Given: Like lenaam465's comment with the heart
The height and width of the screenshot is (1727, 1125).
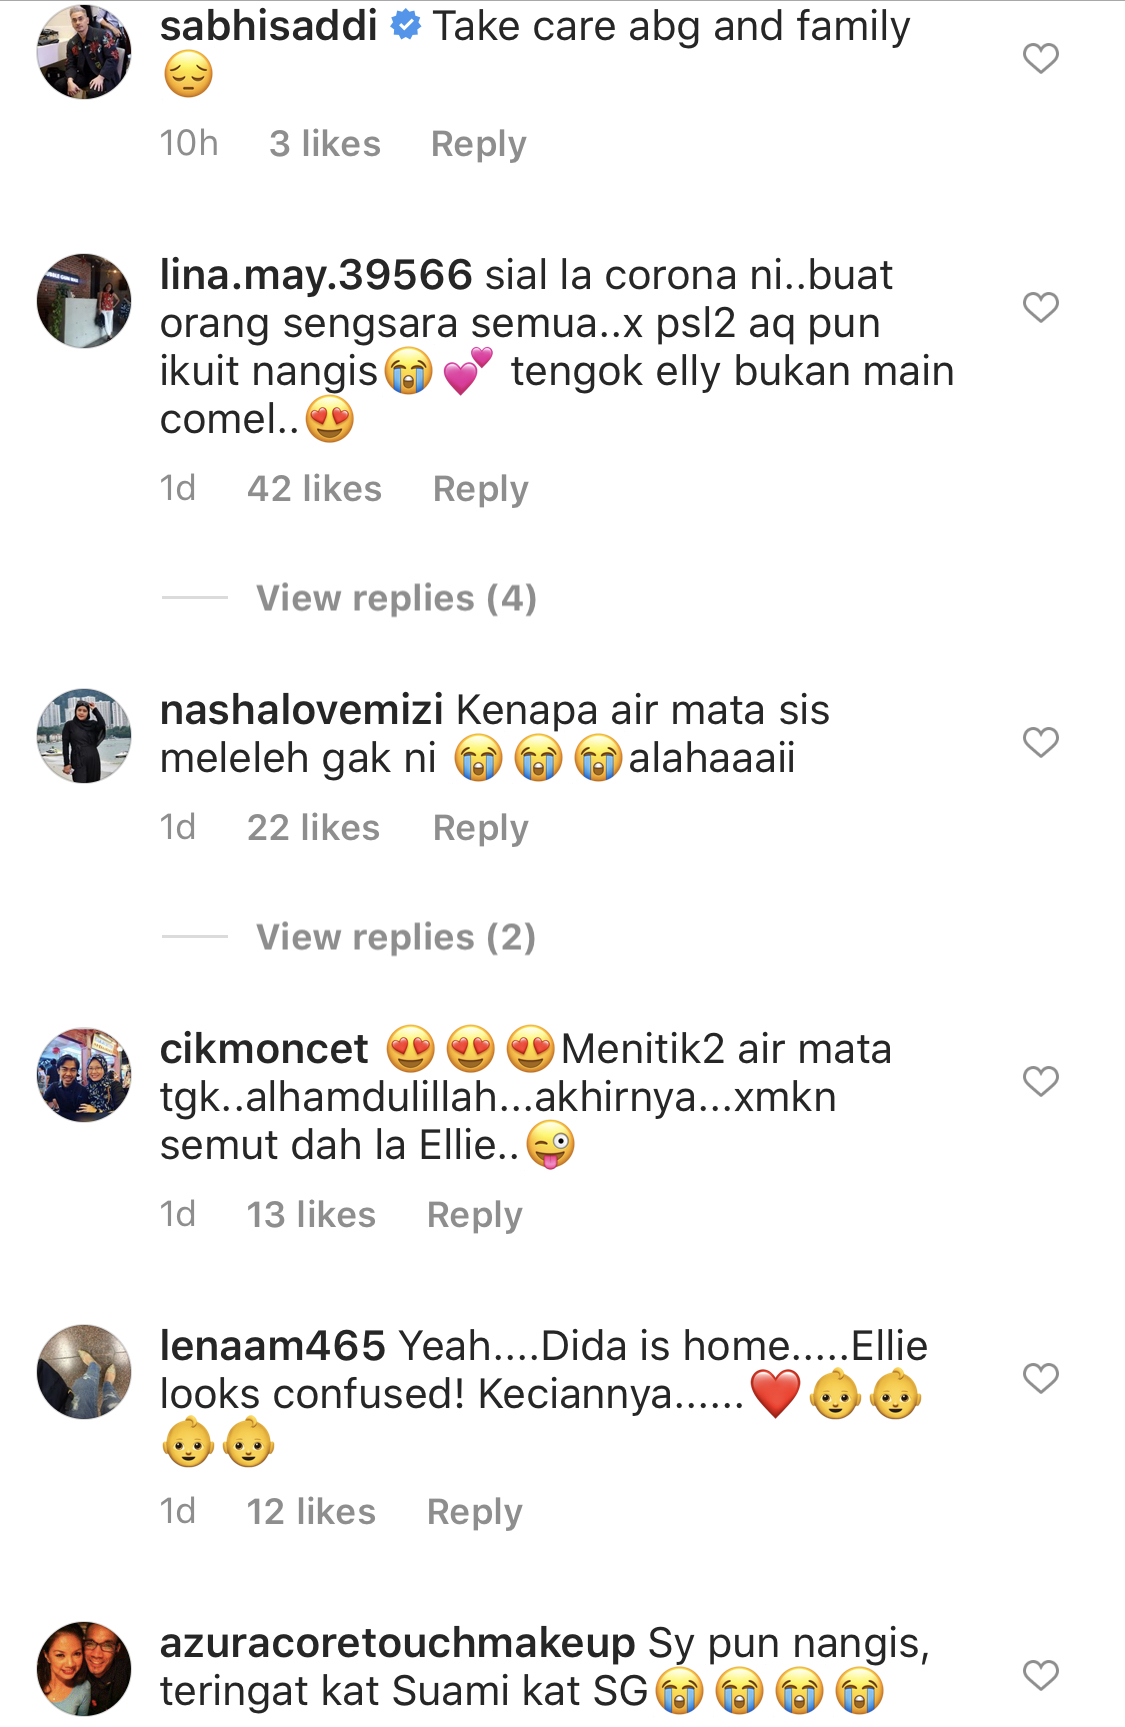Looking at the screenshot, I should [x=1040, y=1378].
